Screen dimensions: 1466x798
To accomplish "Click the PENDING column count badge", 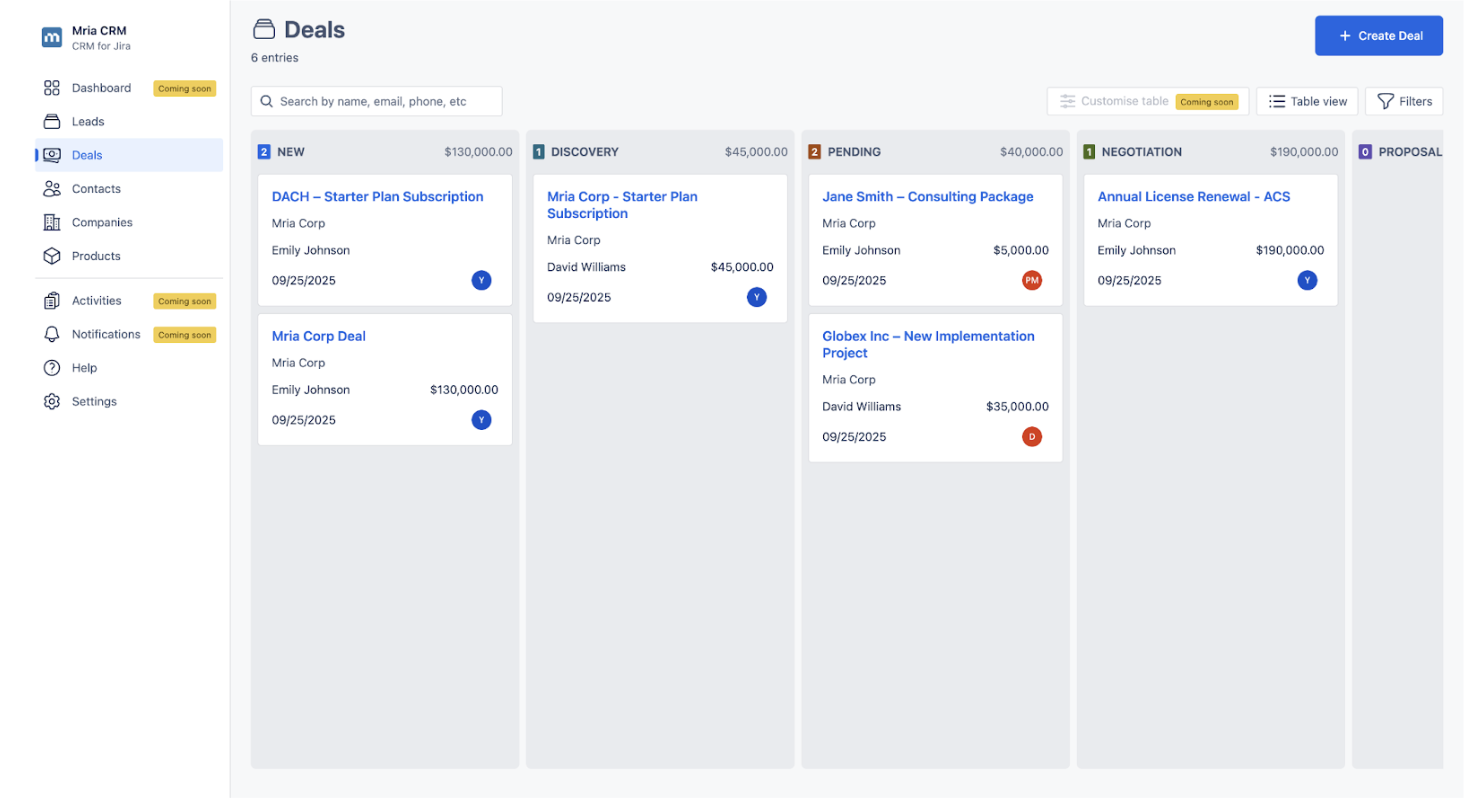I will click(x=814, y=152).
